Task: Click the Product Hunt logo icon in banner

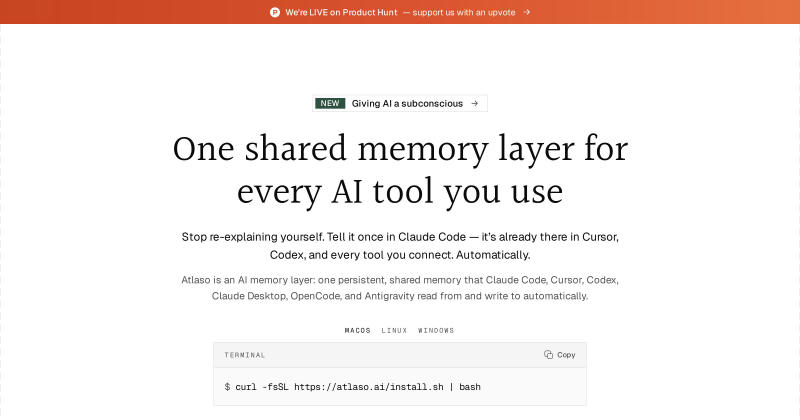Action: tap(274, 12)
